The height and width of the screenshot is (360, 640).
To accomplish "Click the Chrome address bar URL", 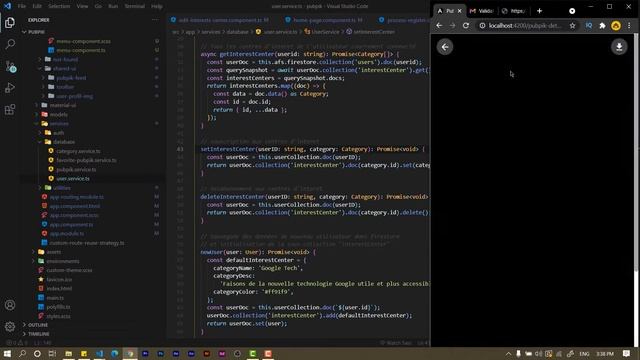I will point(525,26).
